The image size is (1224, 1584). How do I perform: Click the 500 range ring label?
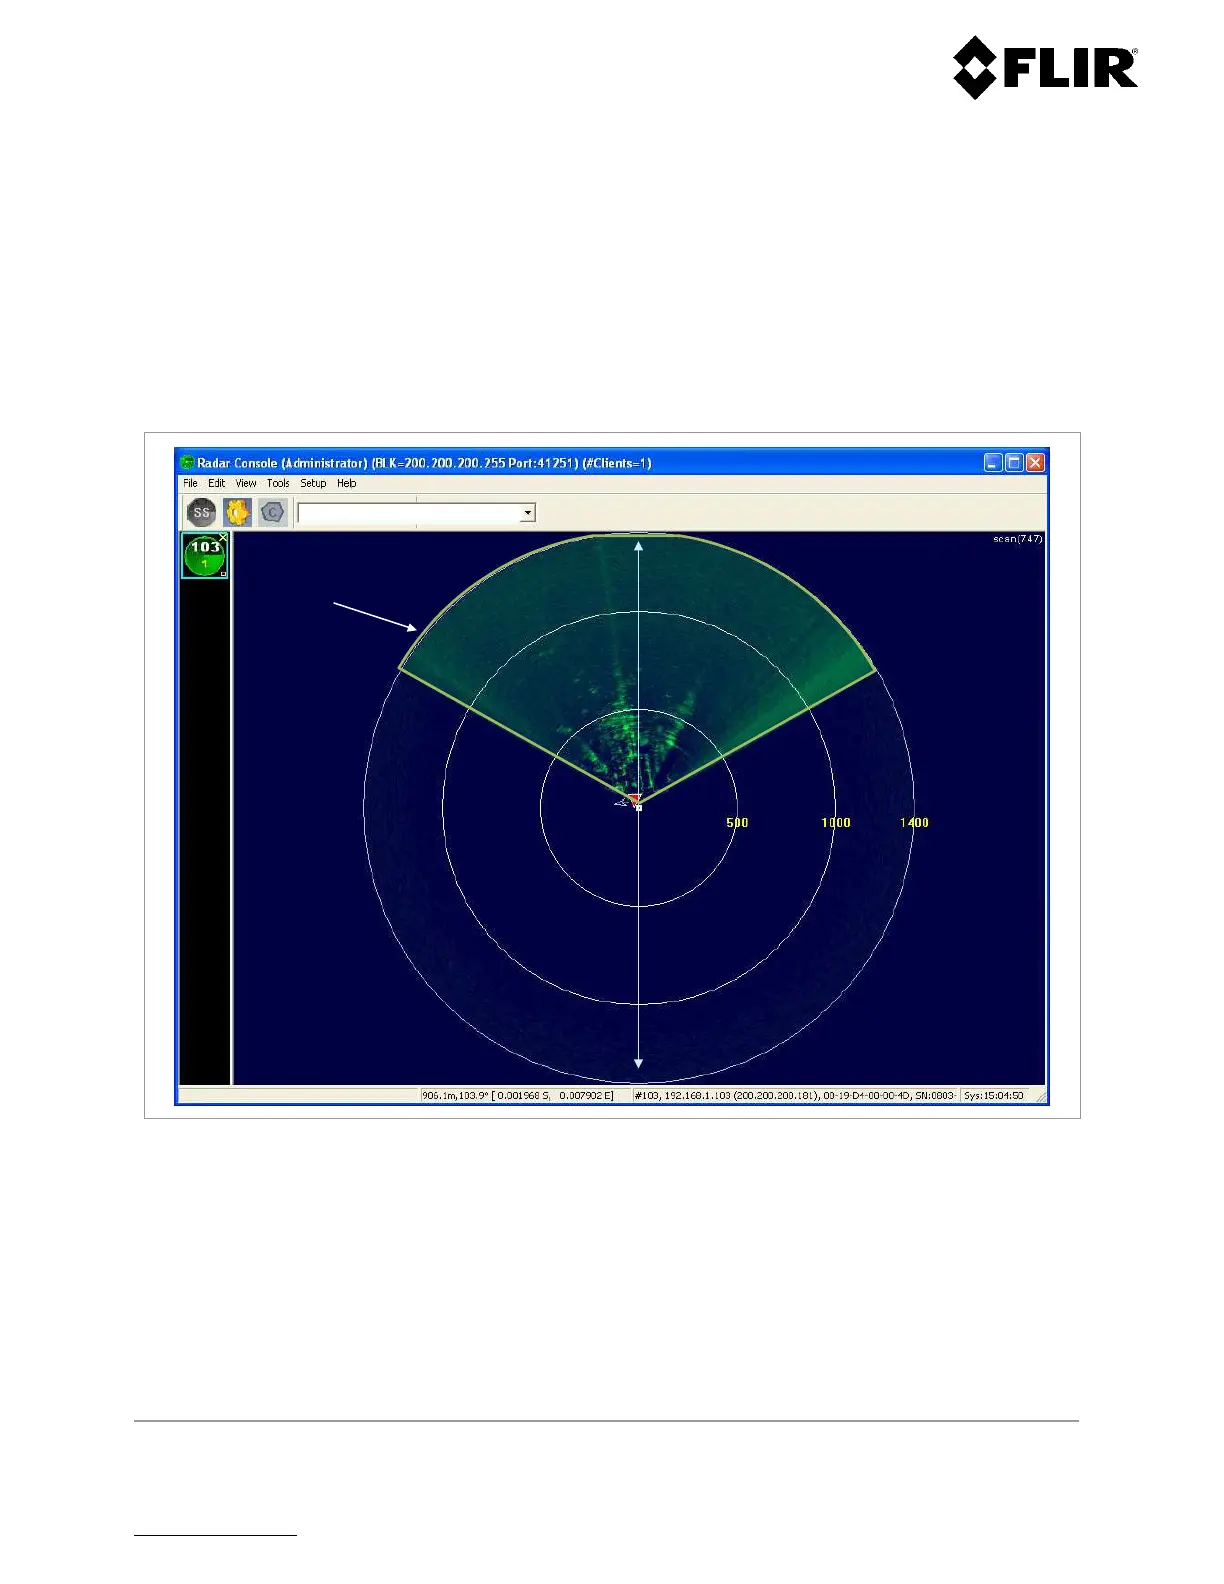[737, 823]
